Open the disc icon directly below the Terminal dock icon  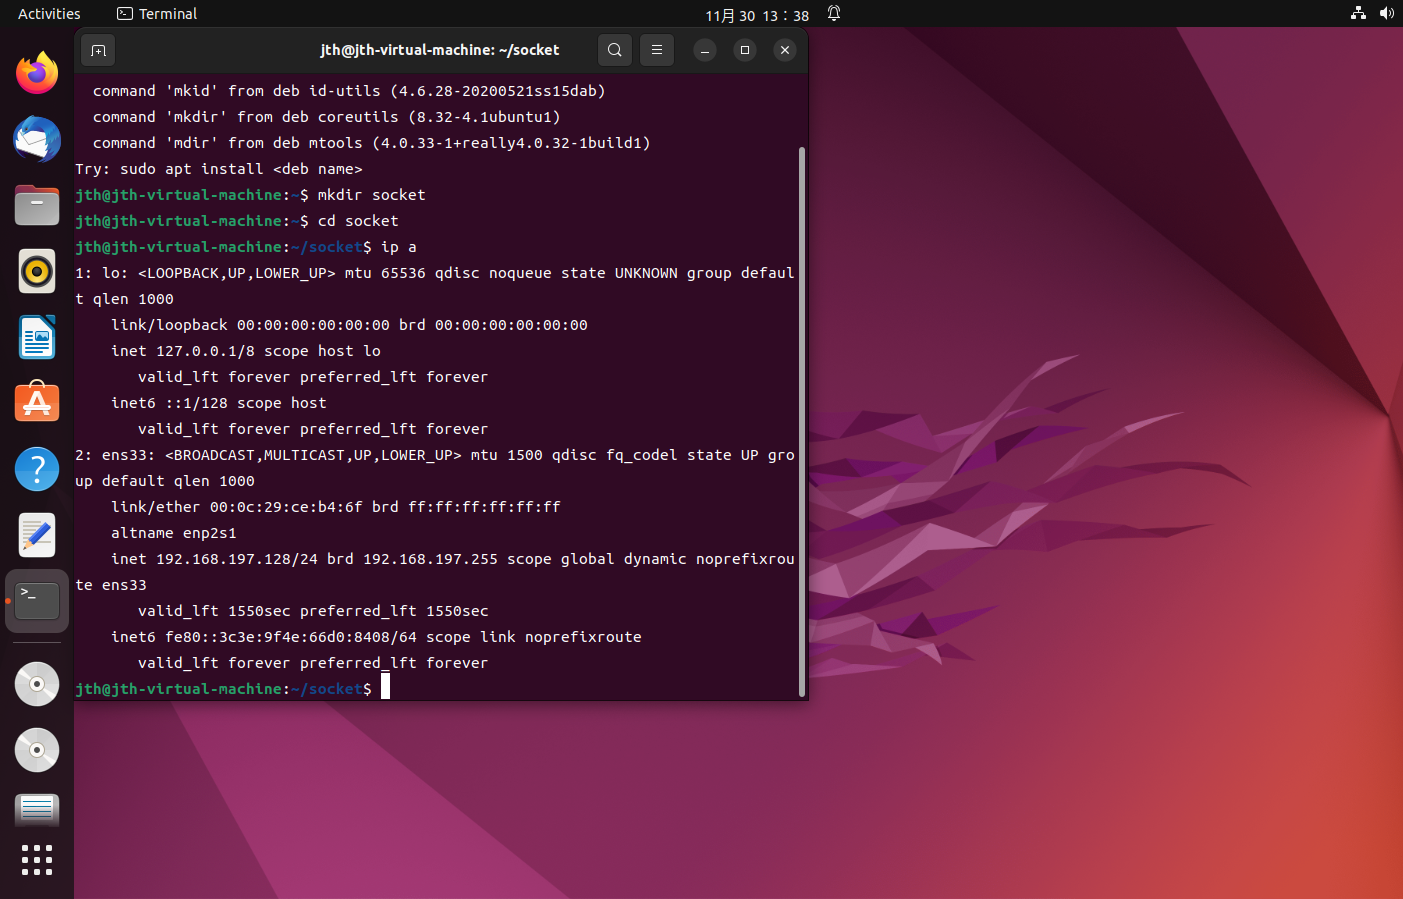pos(37,684)
